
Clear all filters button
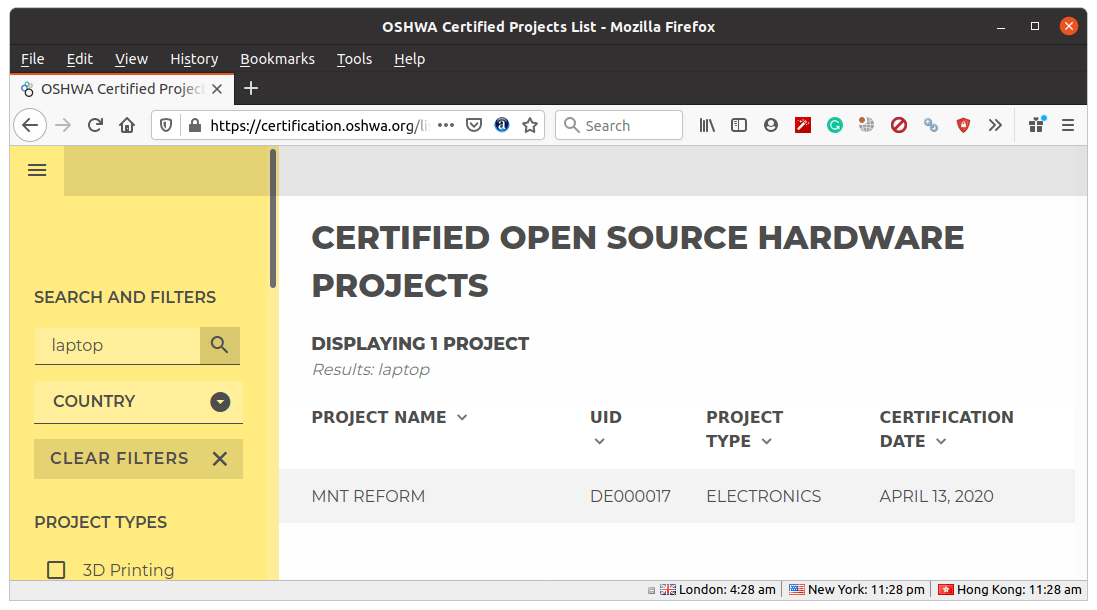[x=139, y=459]
